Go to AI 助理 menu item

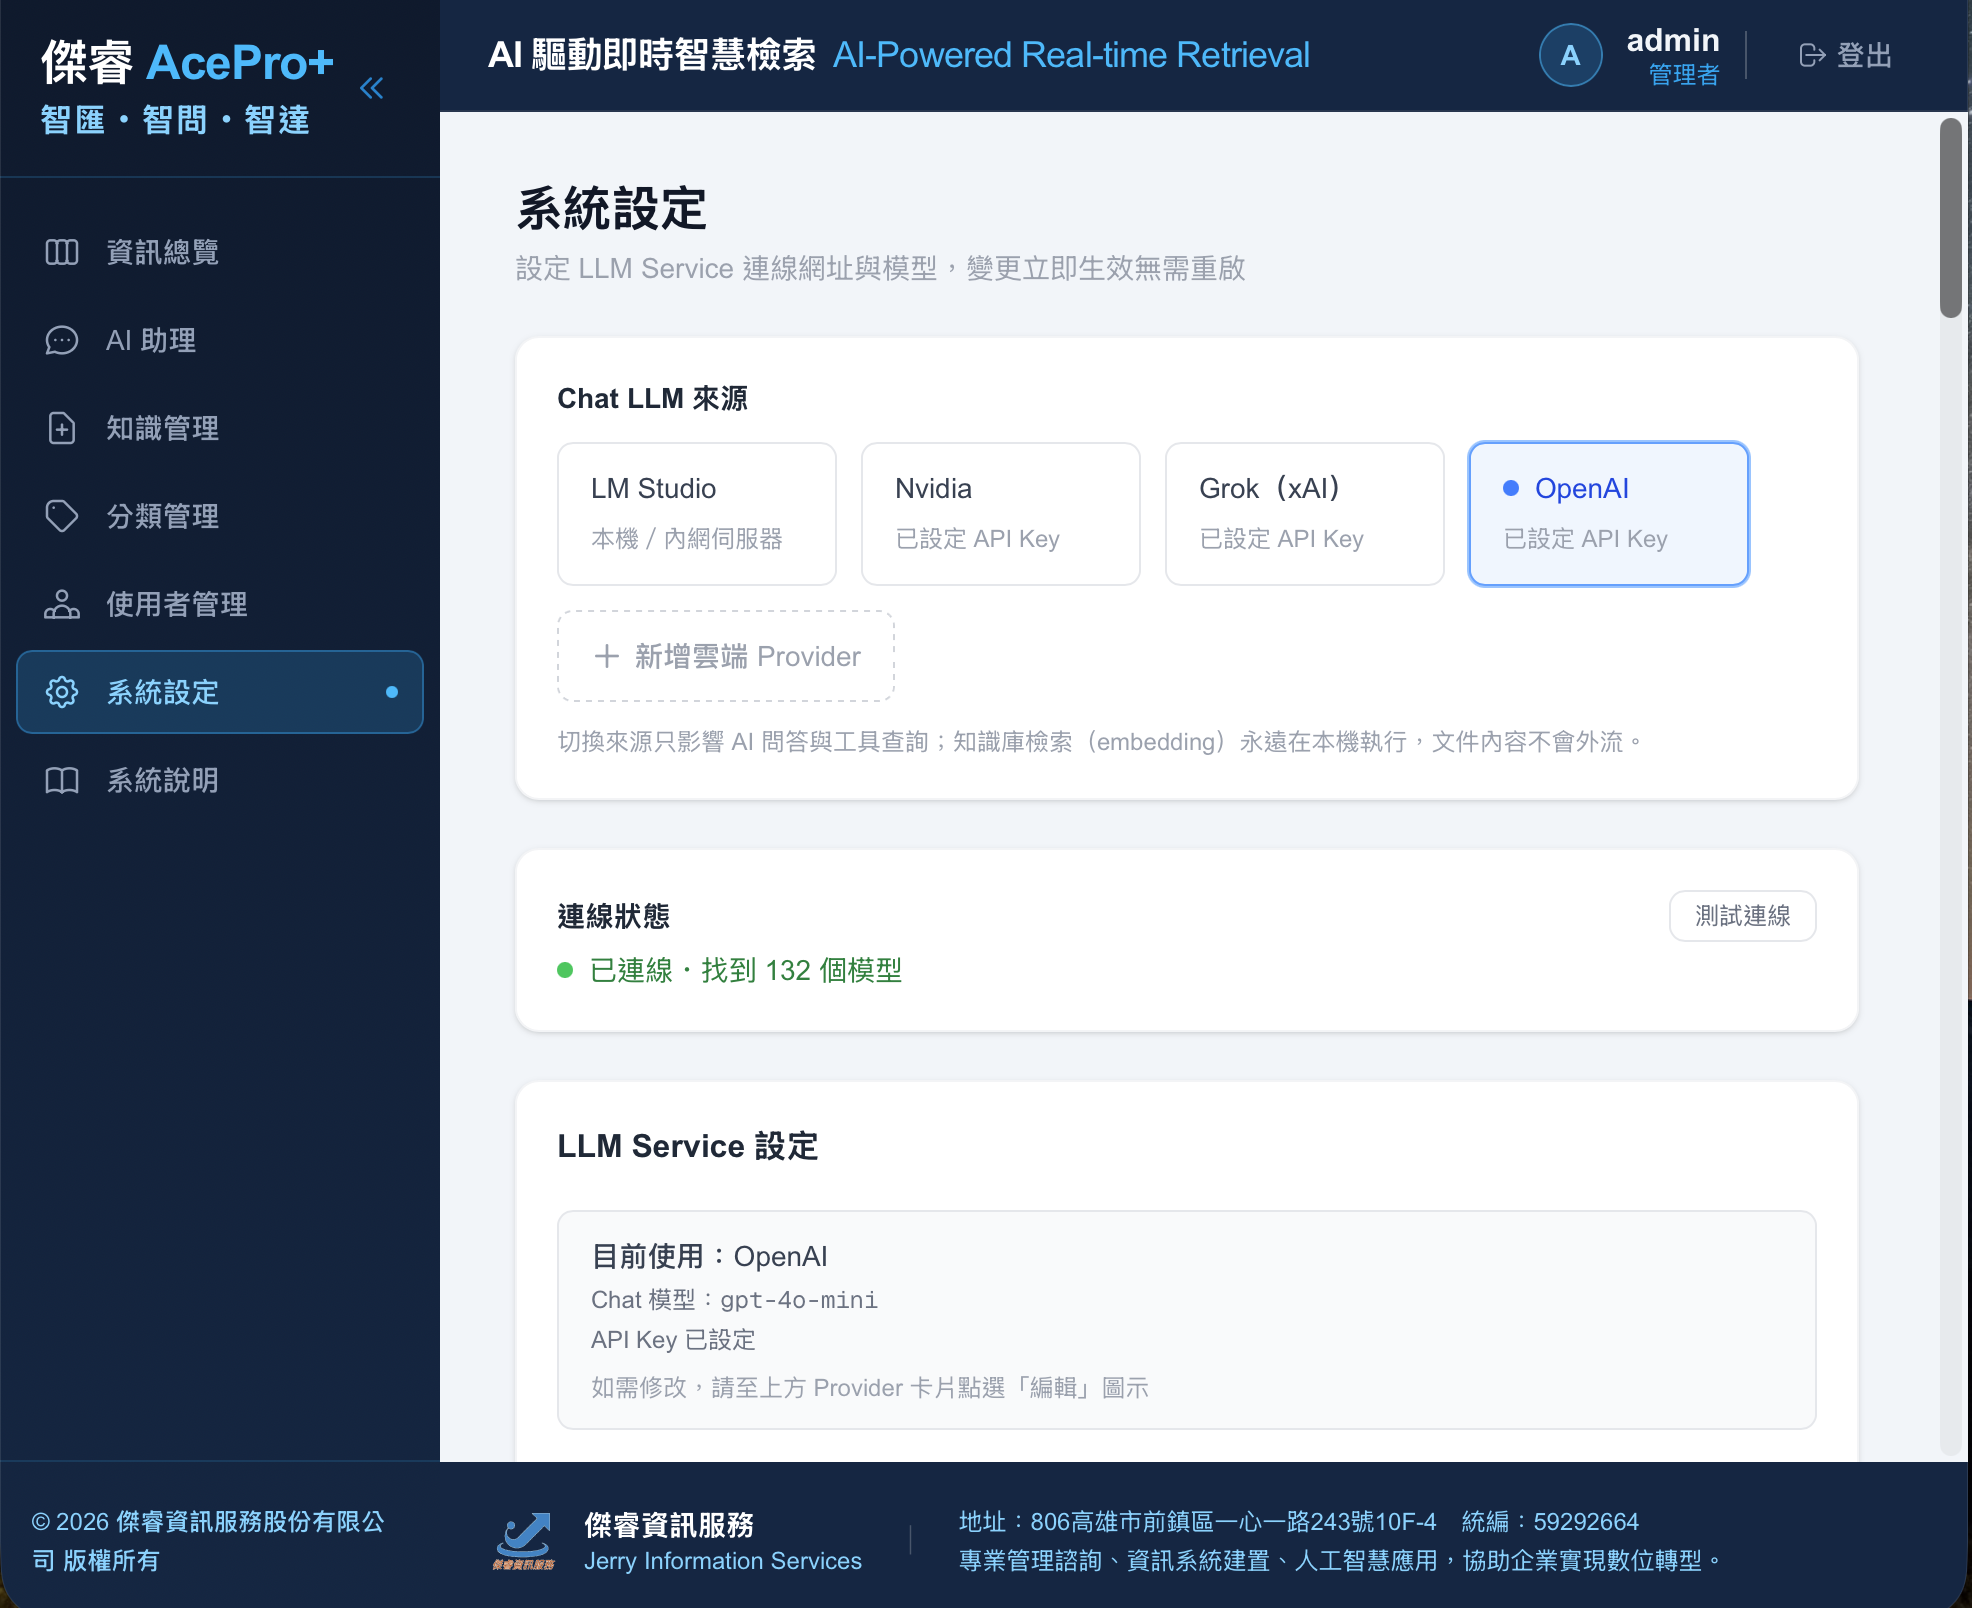point(220,340)
